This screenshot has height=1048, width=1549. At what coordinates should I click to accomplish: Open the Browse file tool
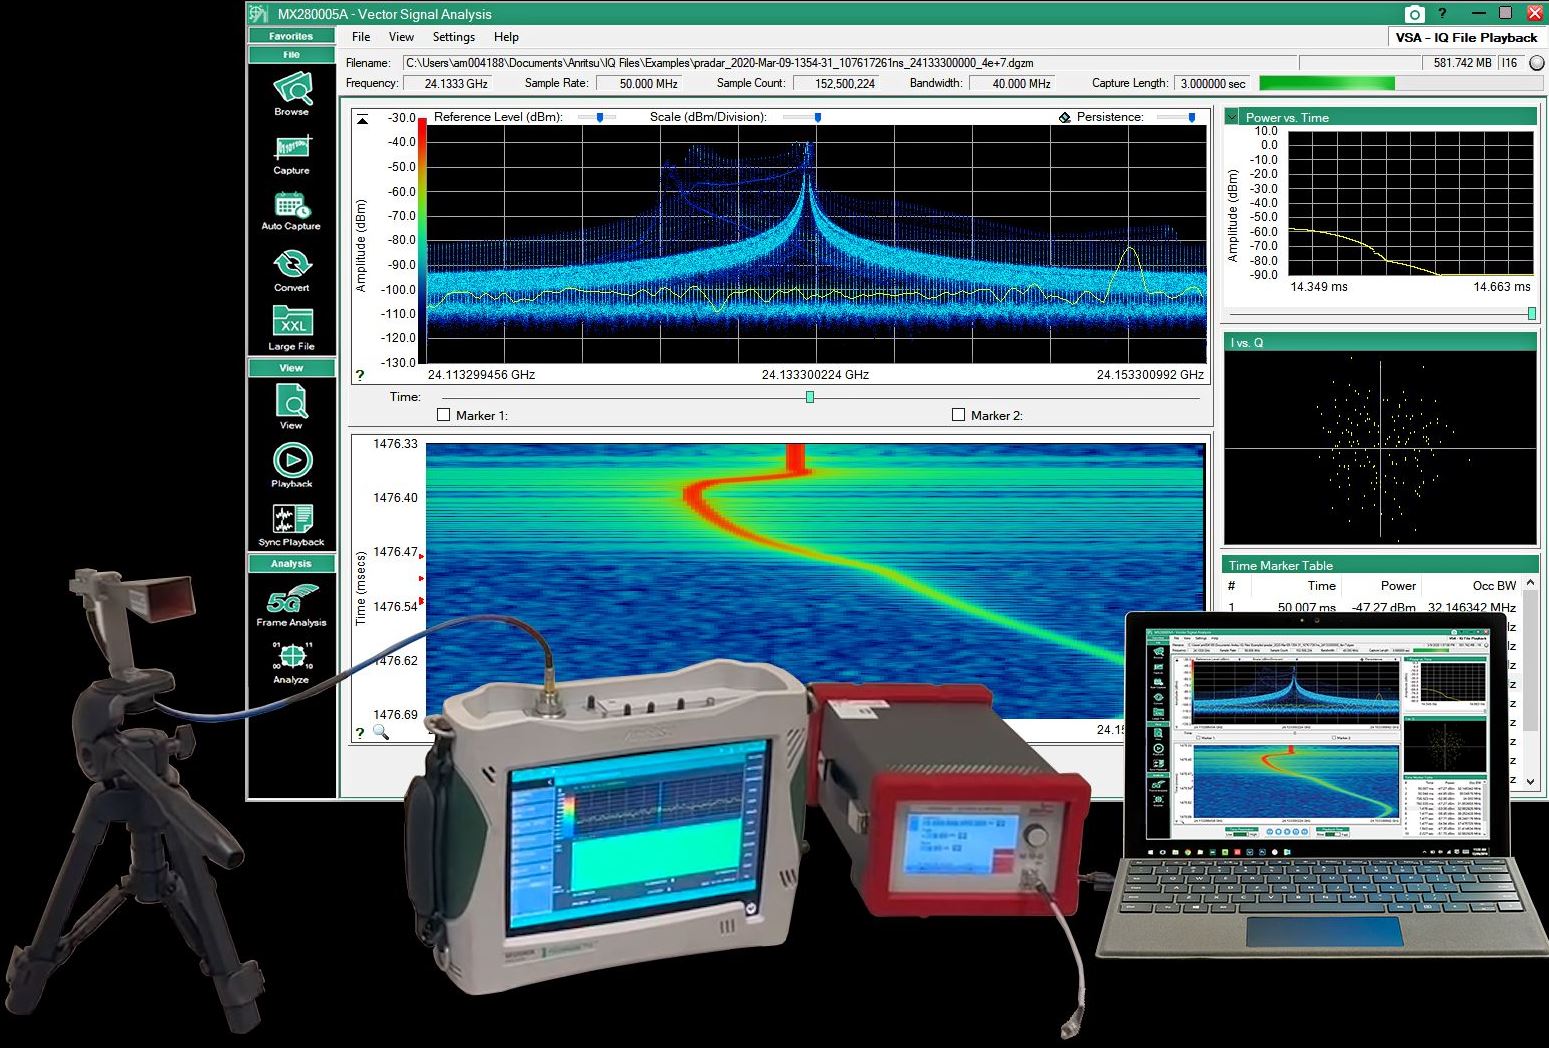(291, 91)
